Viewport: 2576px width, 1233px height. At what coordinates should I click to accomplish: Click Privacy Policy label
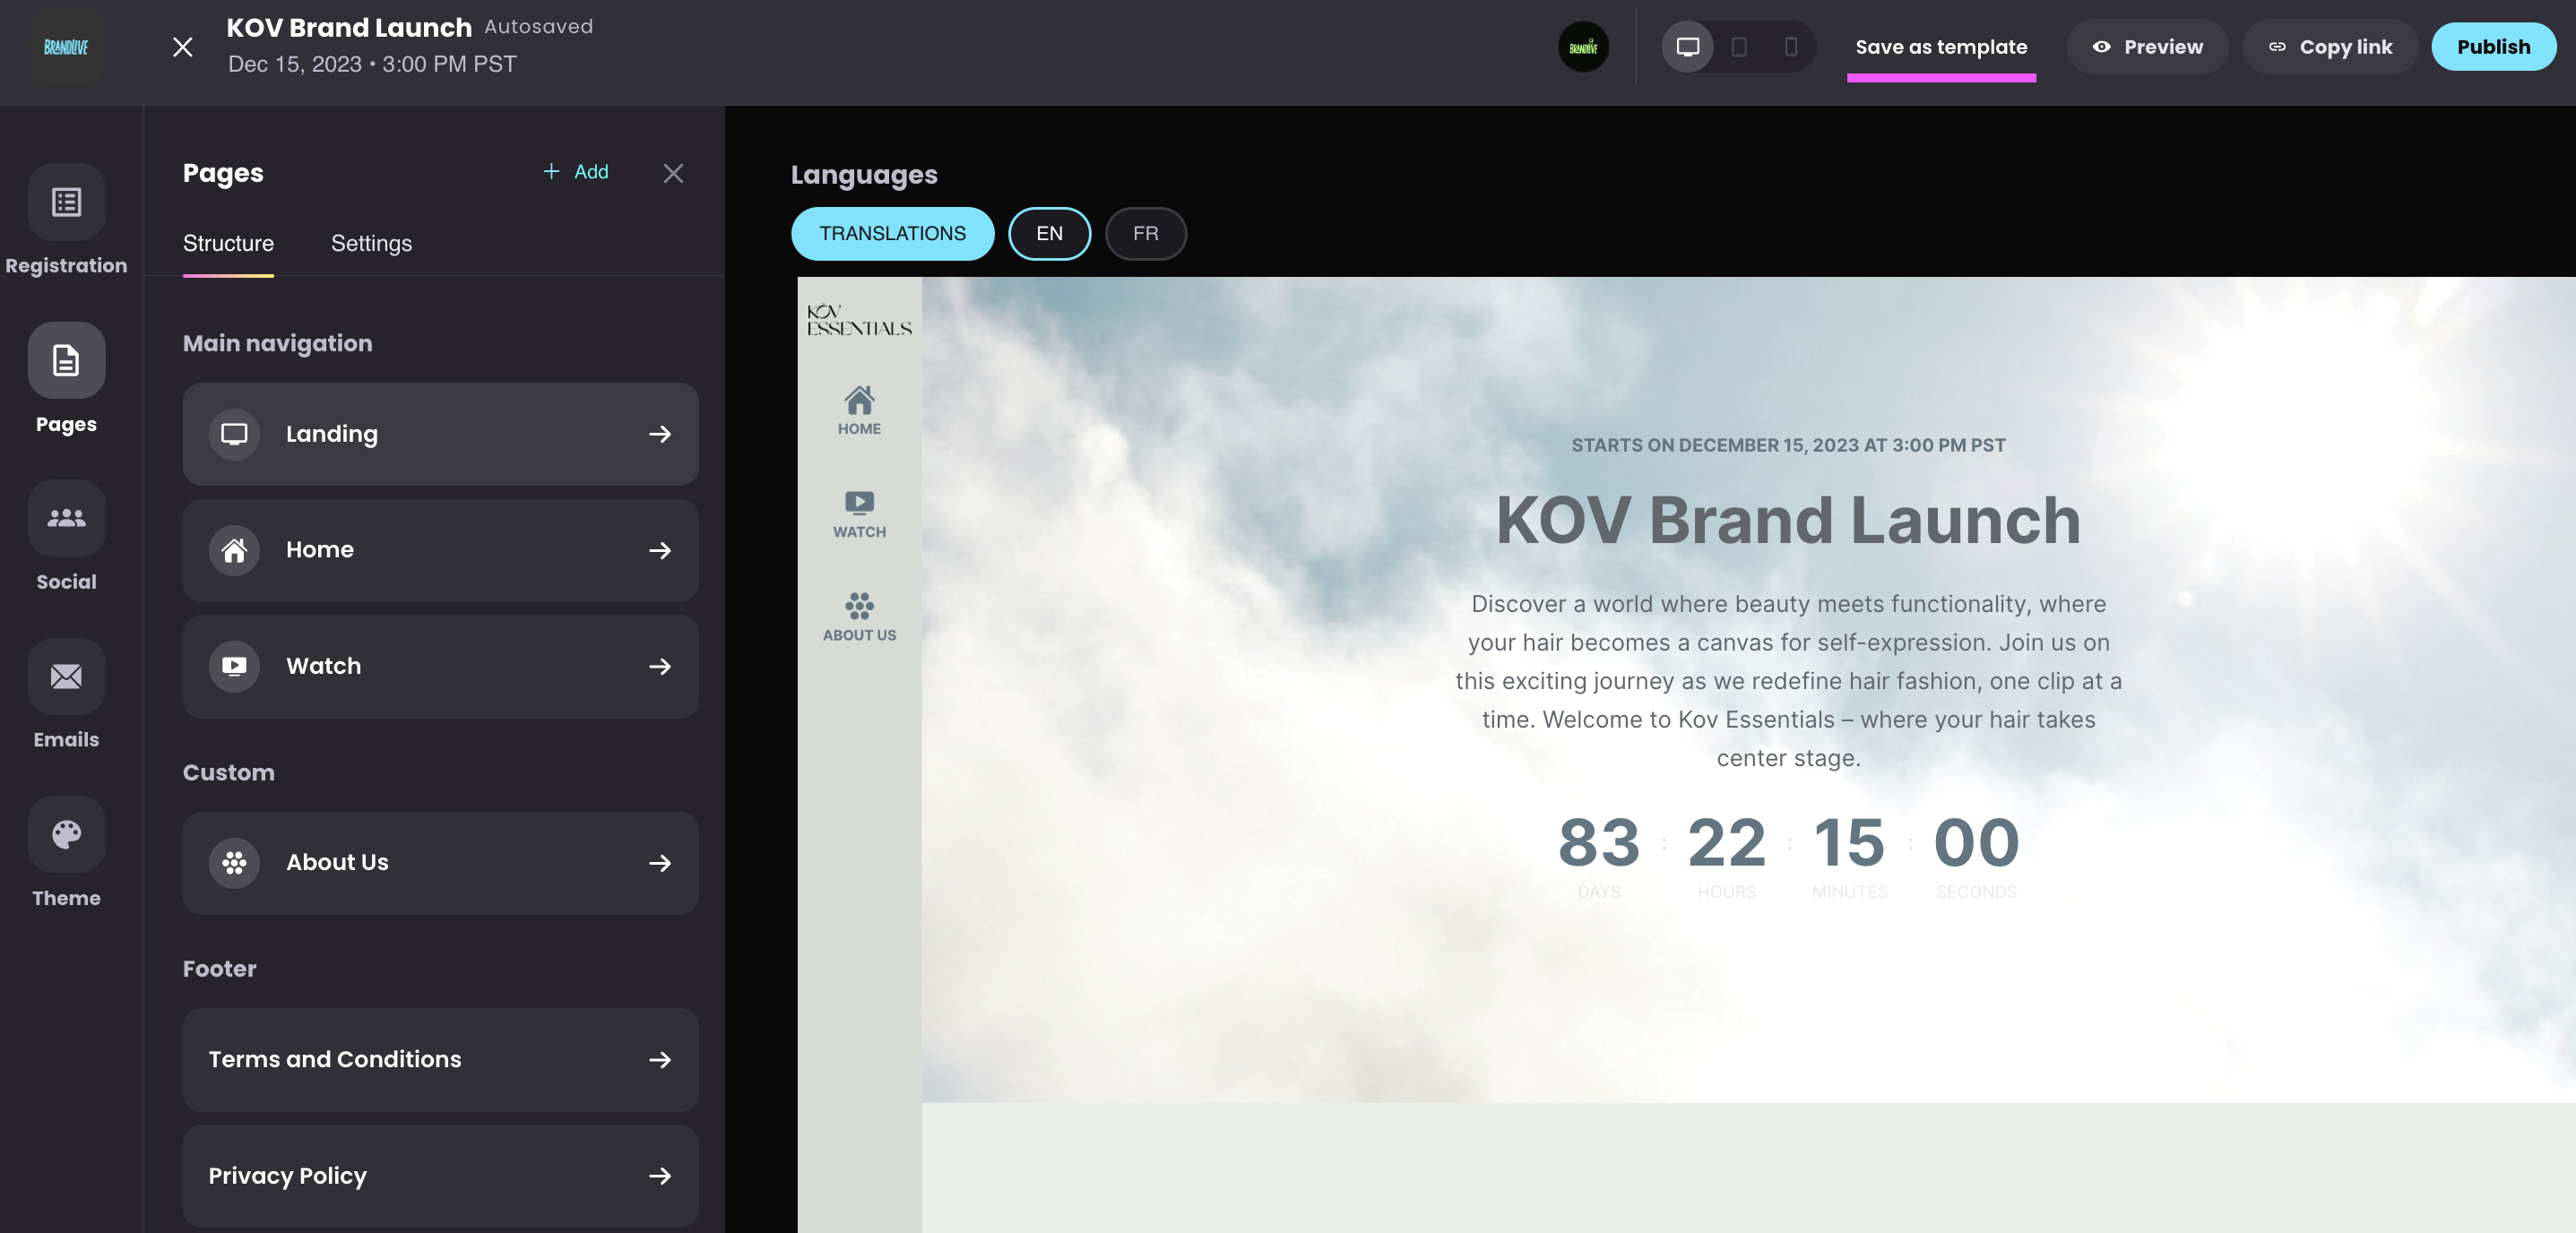288,1176
